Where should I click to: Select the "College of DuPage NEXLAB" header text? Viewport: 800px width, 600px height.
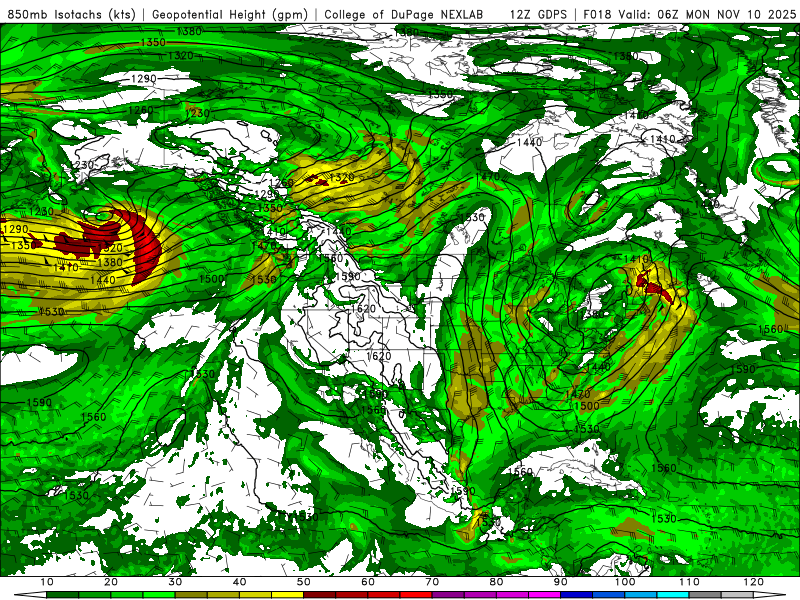click(x=404, y=14)
